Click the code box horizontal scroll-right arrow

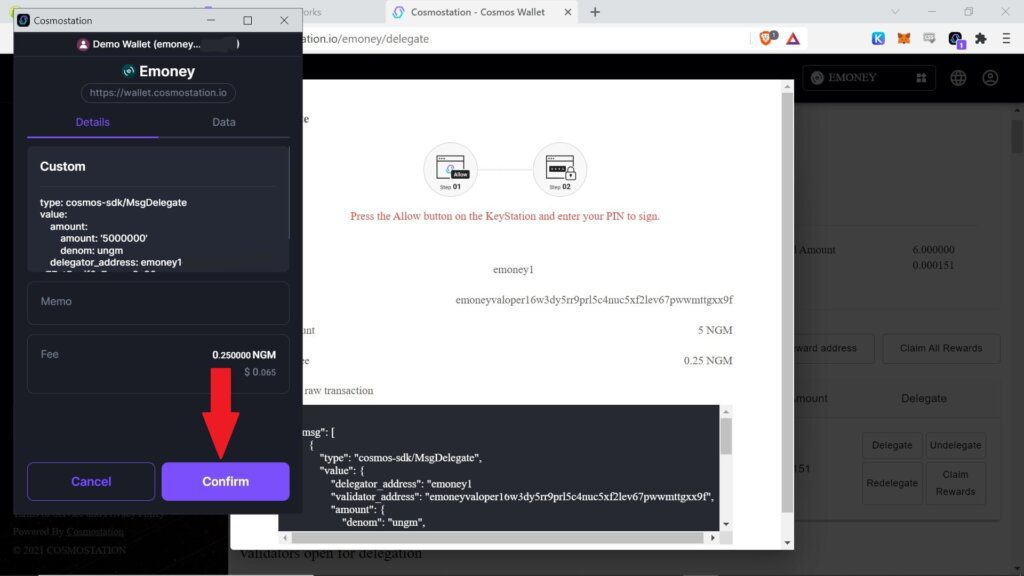pos(712,537)
